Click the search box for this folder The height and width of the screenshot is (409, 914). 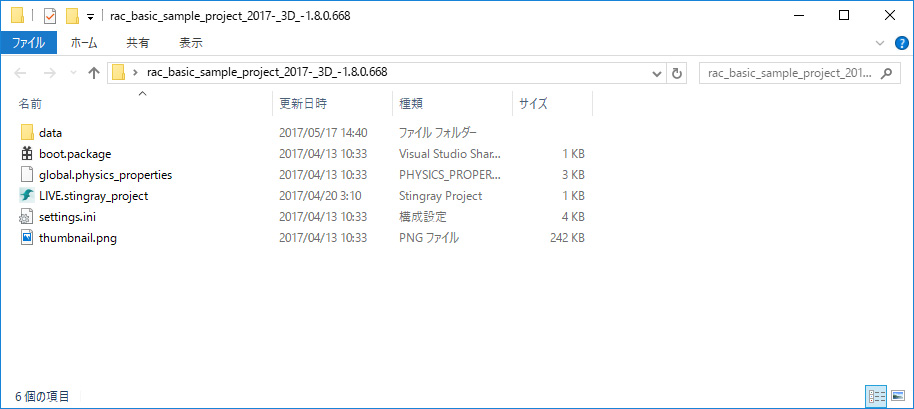(799, 73)
